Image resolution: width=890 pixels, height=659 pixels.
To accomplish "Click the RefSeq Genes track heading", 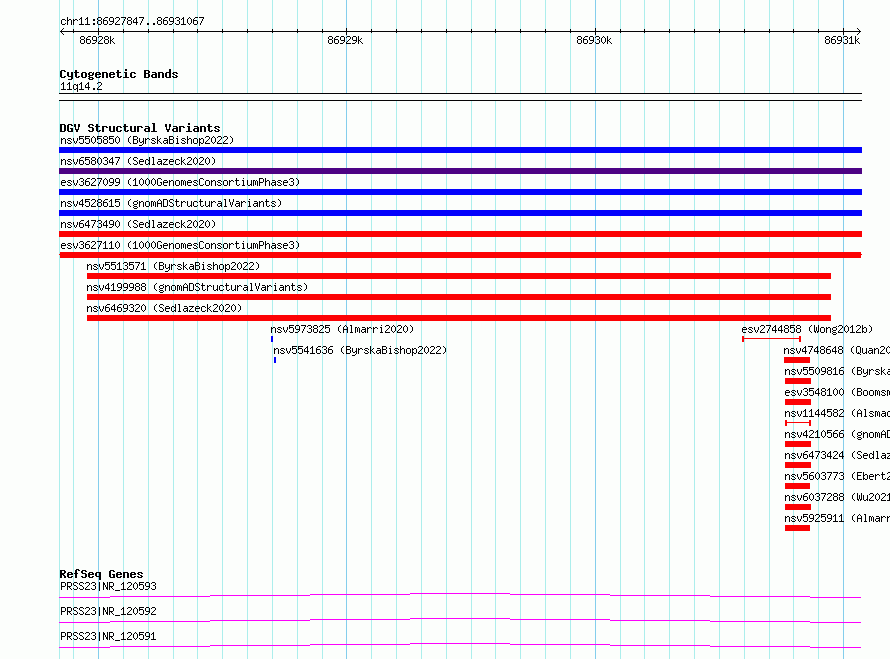I will pos(101,574).
